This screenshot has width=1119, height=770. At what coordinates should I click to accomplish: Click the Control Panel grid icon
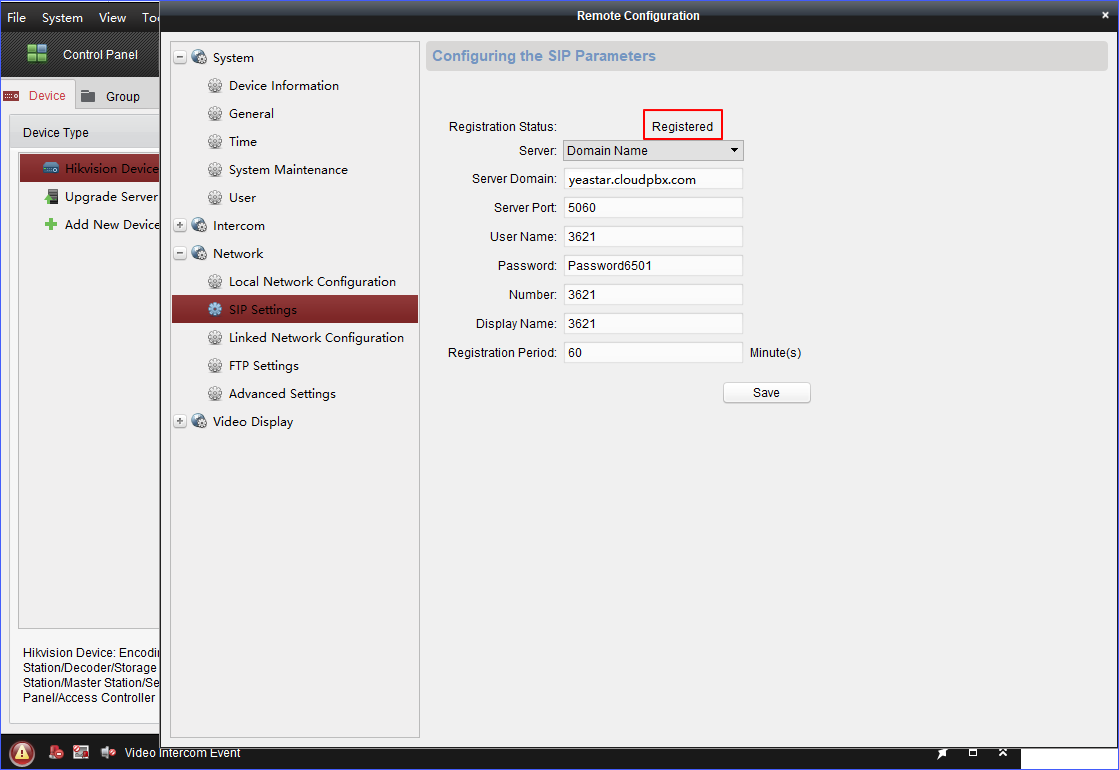click(x=37, y=54)
